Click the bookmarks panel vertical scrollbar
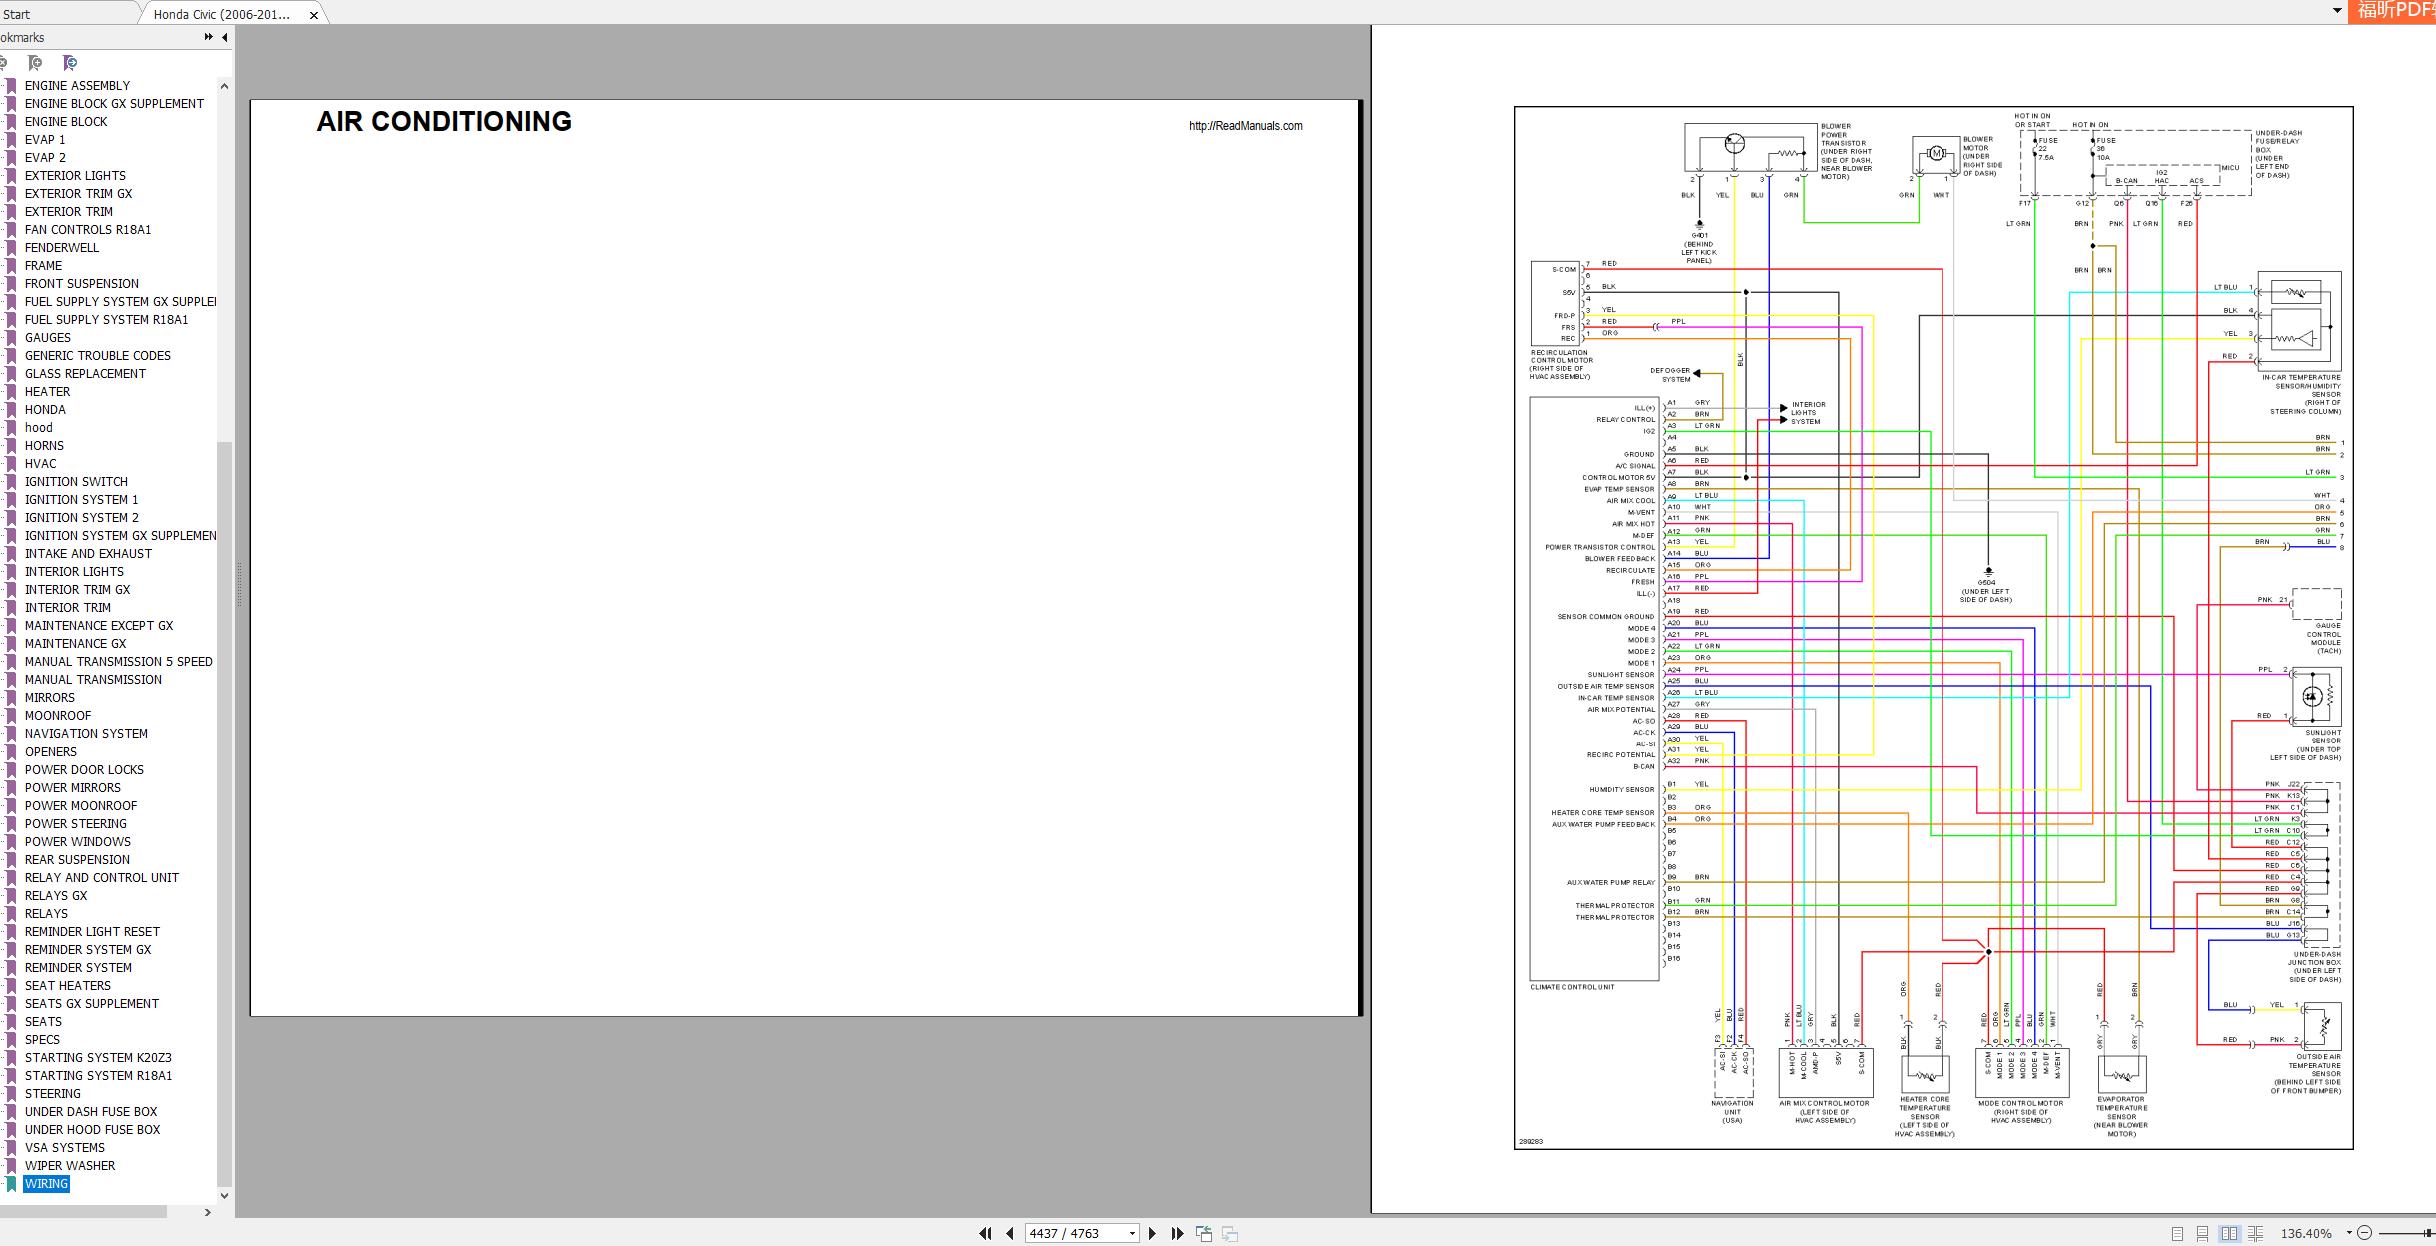The image size is (2436, 1246). click(224, 640)
